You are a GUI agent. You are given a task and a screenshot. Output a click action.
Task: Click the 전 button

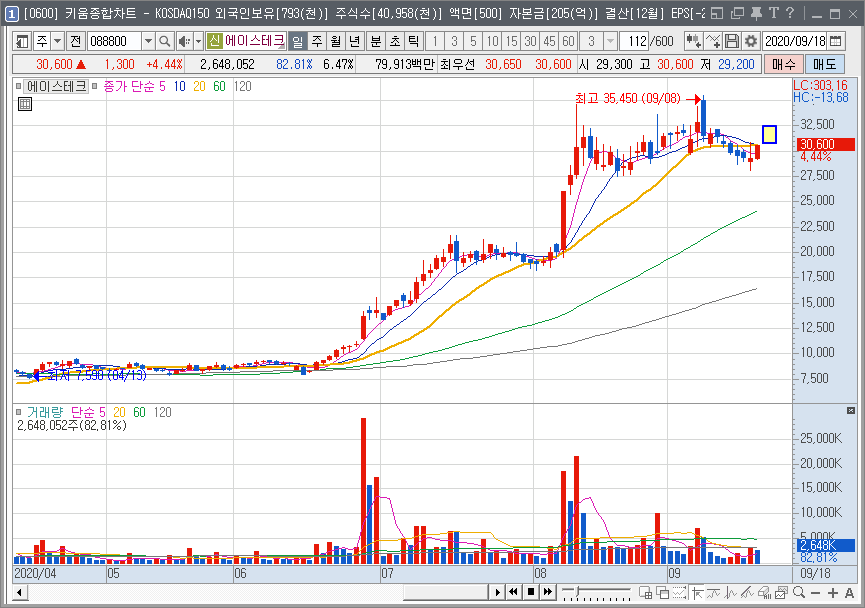click(x=76, y=41)
